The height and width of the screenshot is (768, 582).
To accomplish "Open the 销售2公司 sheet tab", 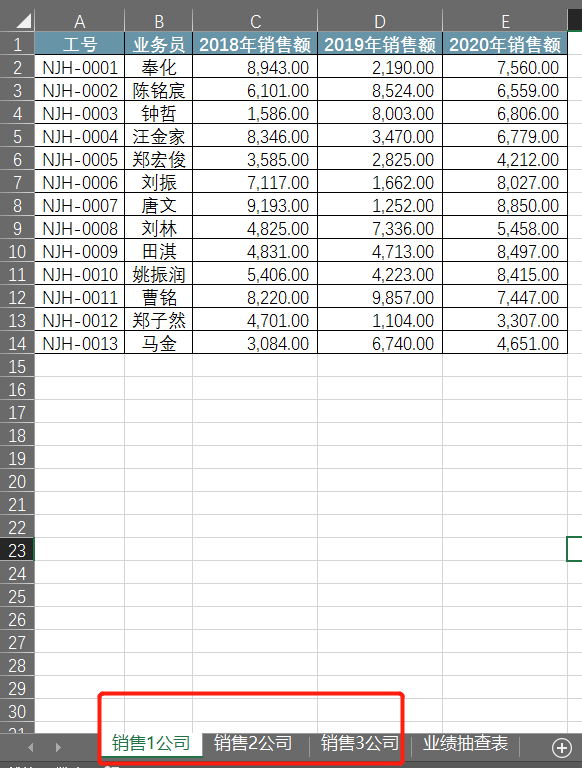I will coord(253,744).
